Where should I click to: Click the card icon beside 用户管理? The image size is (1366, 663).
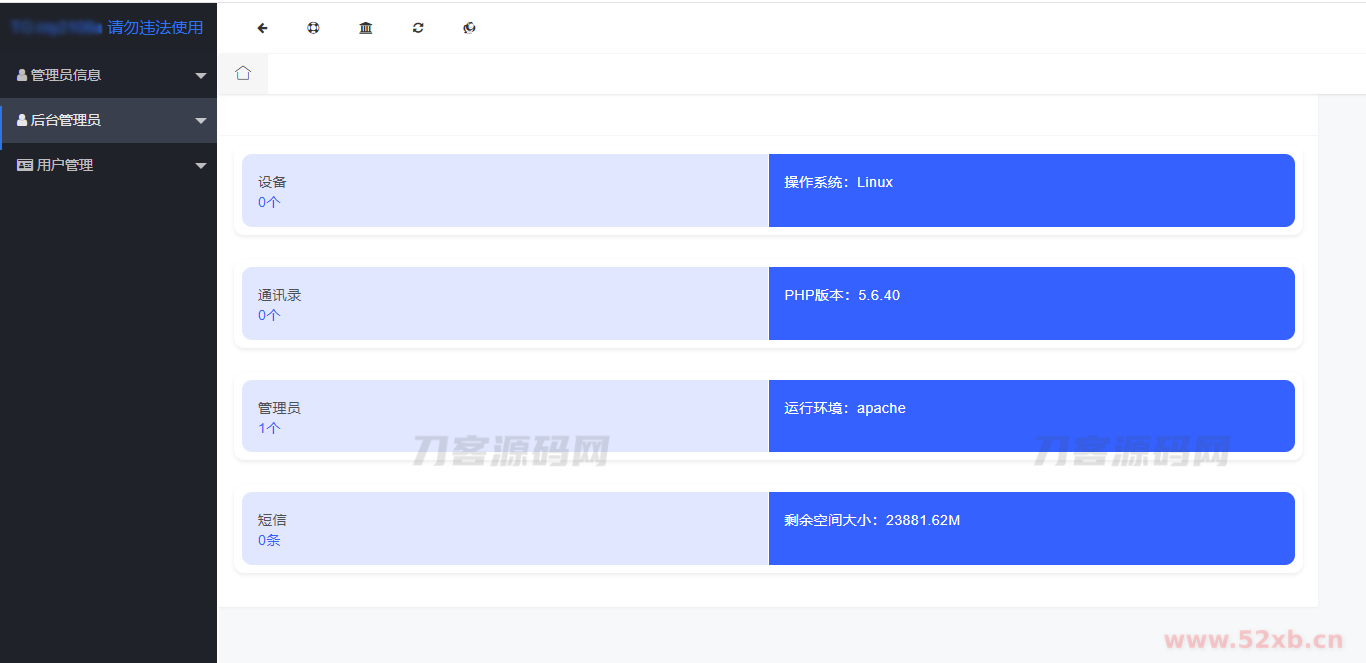23,164
